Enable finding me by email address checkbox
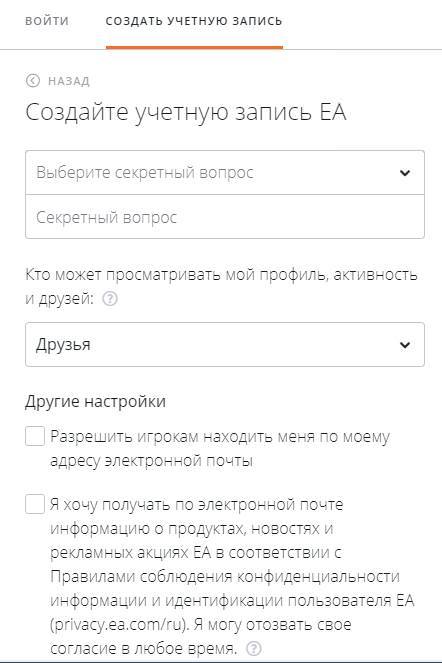The height and width of the screenshot is (663, 442). [x=35, y=436]
